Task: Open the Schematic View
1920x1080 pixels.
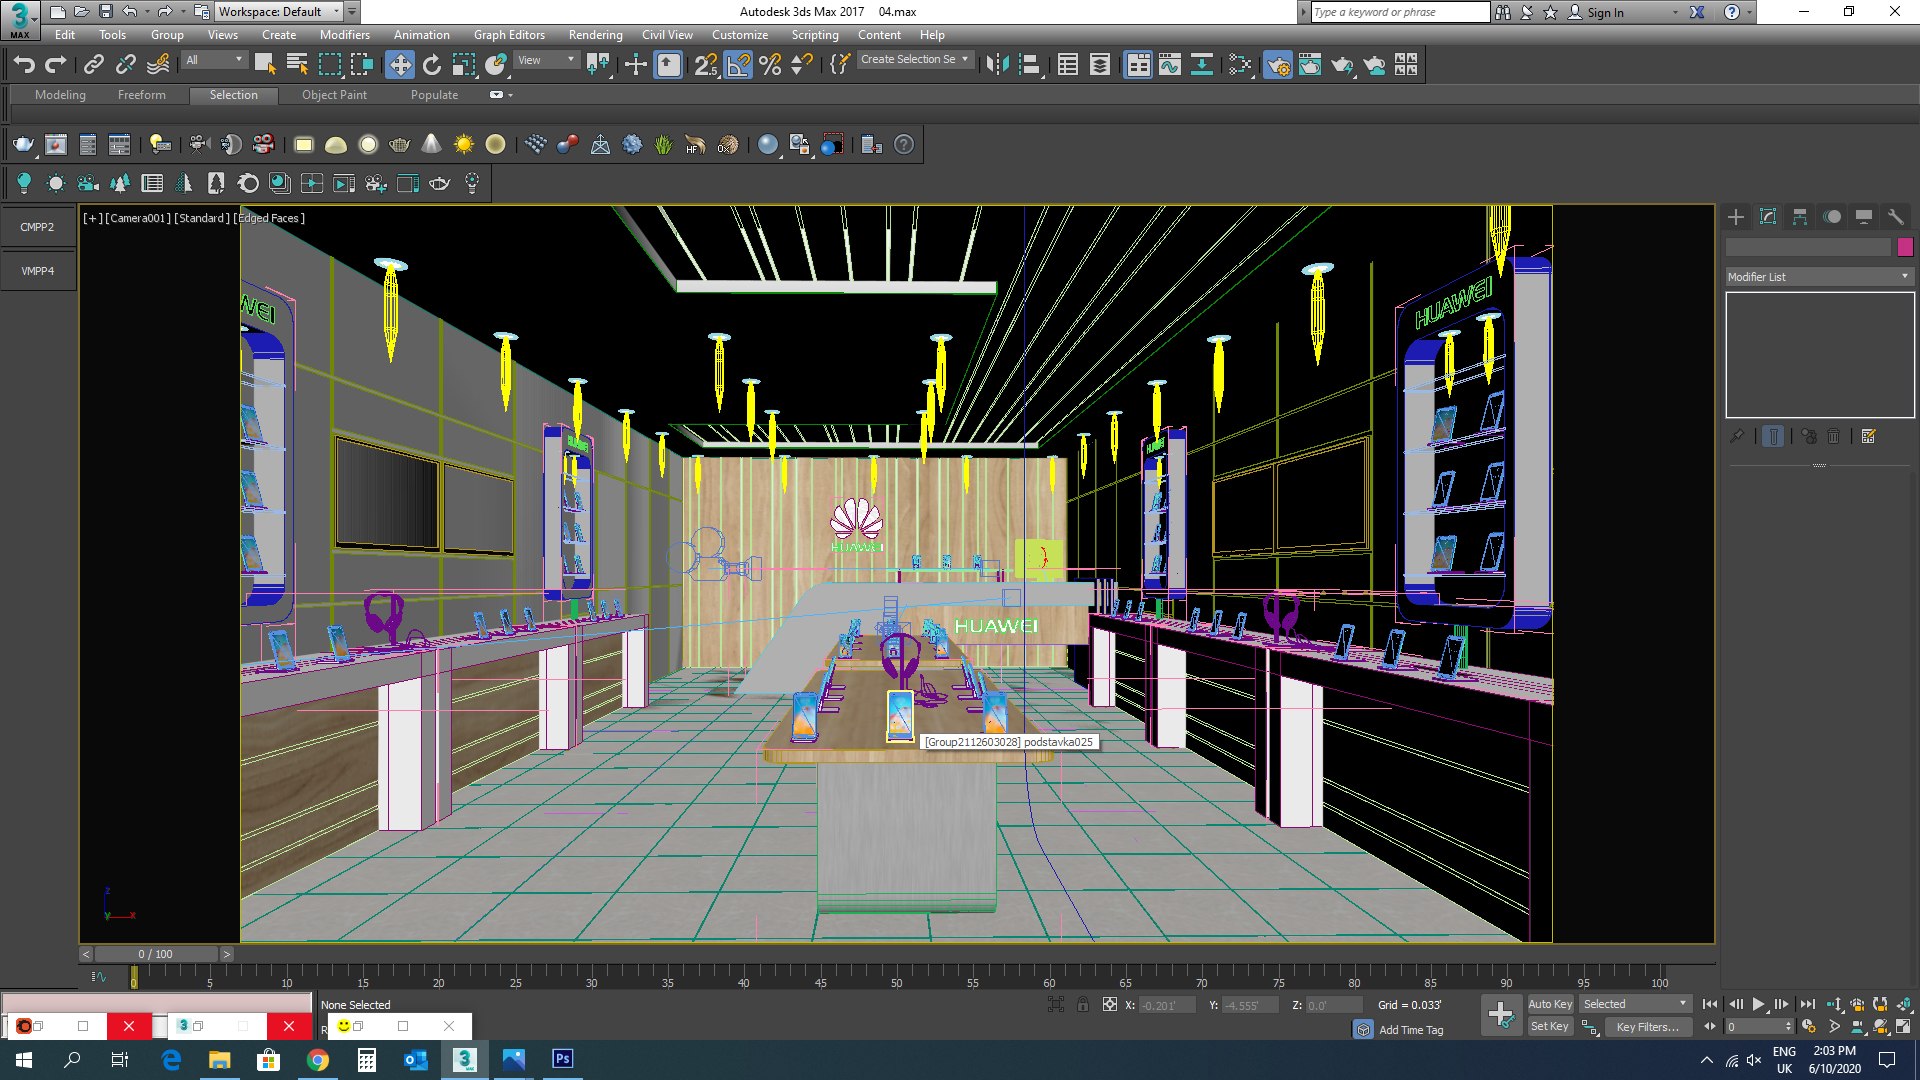Action: click(1202, 65)
